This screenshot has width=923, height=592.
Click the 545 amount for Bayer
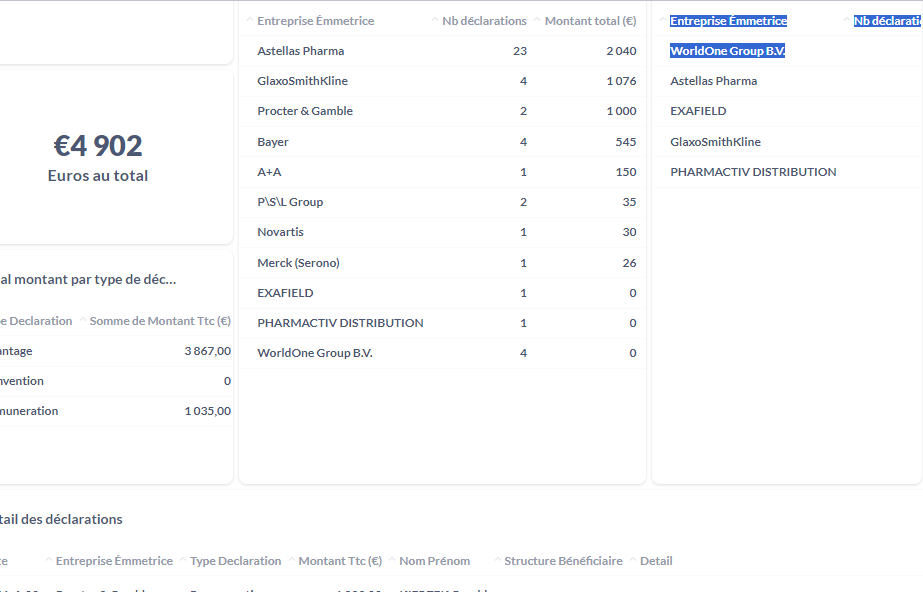(x=626, y=142)
